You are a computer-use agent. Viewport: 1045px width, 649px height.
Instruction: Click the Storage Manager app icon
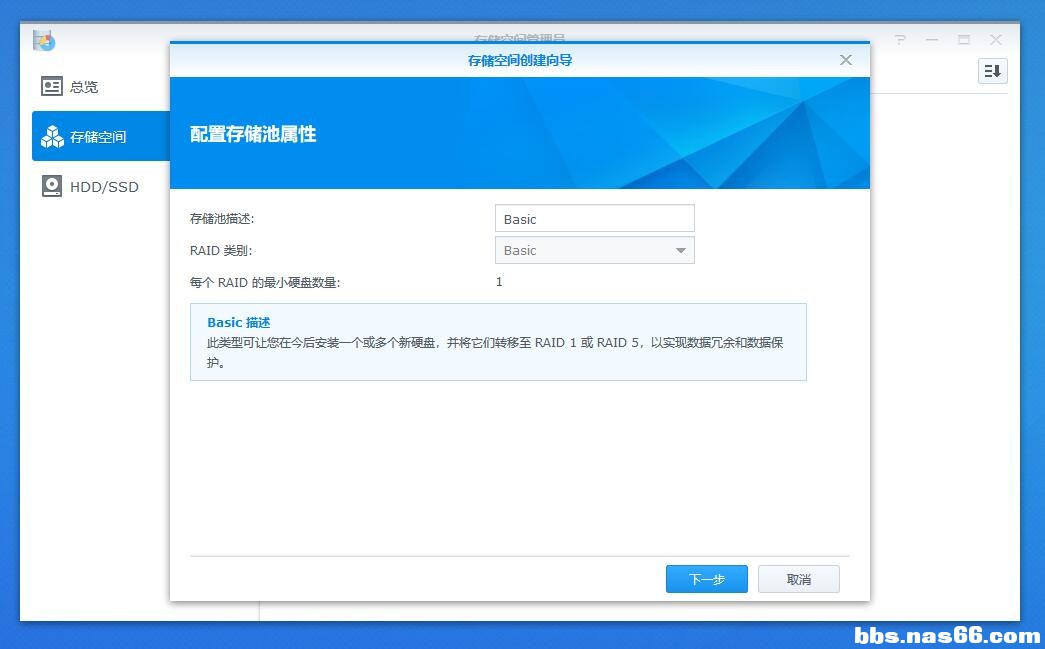click(x=44, y=41)
